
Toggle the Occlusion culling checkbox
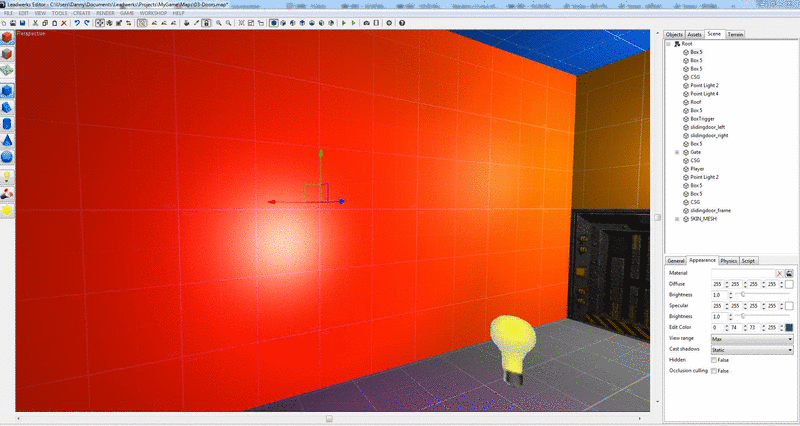point(714,371)
